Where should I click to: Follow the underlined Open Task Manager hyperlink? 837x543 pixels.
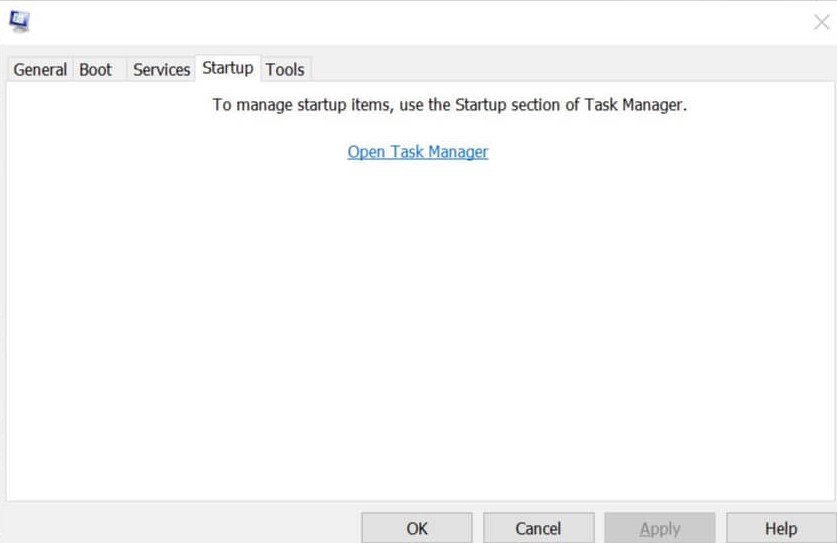[418, 152]
